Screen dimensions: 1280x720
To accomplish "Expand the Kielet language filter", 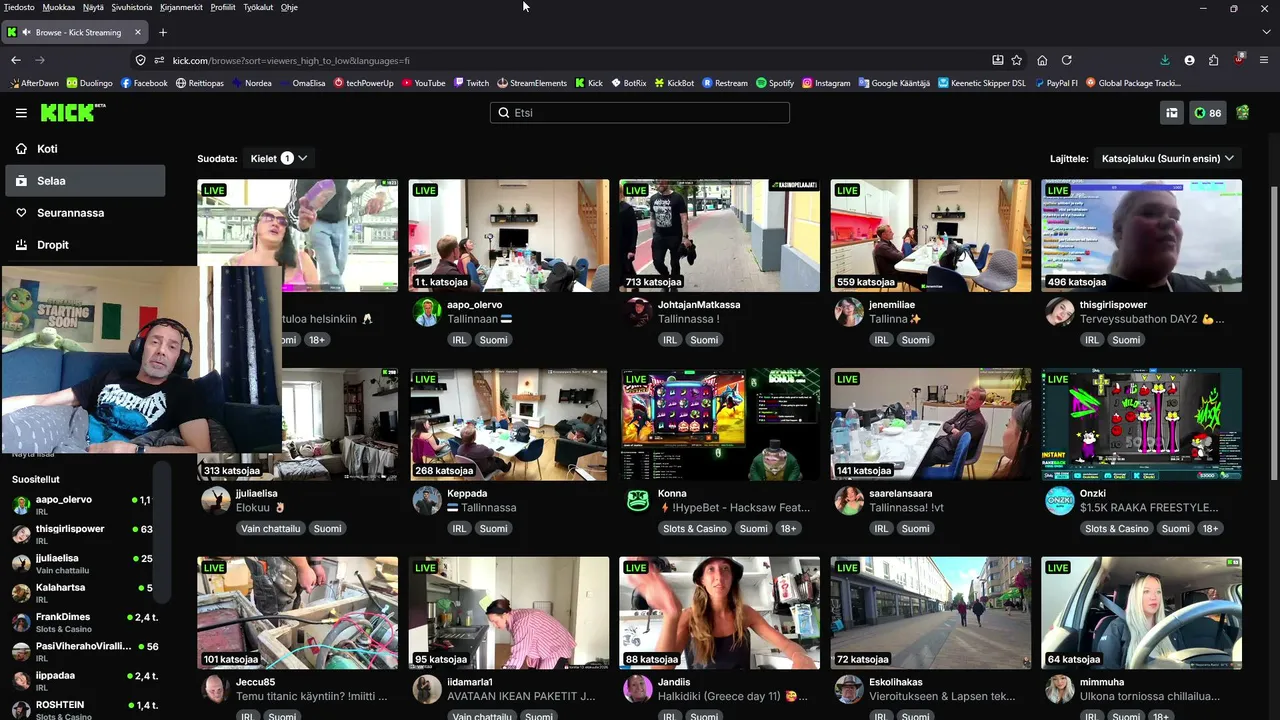I will coord(278,158).
